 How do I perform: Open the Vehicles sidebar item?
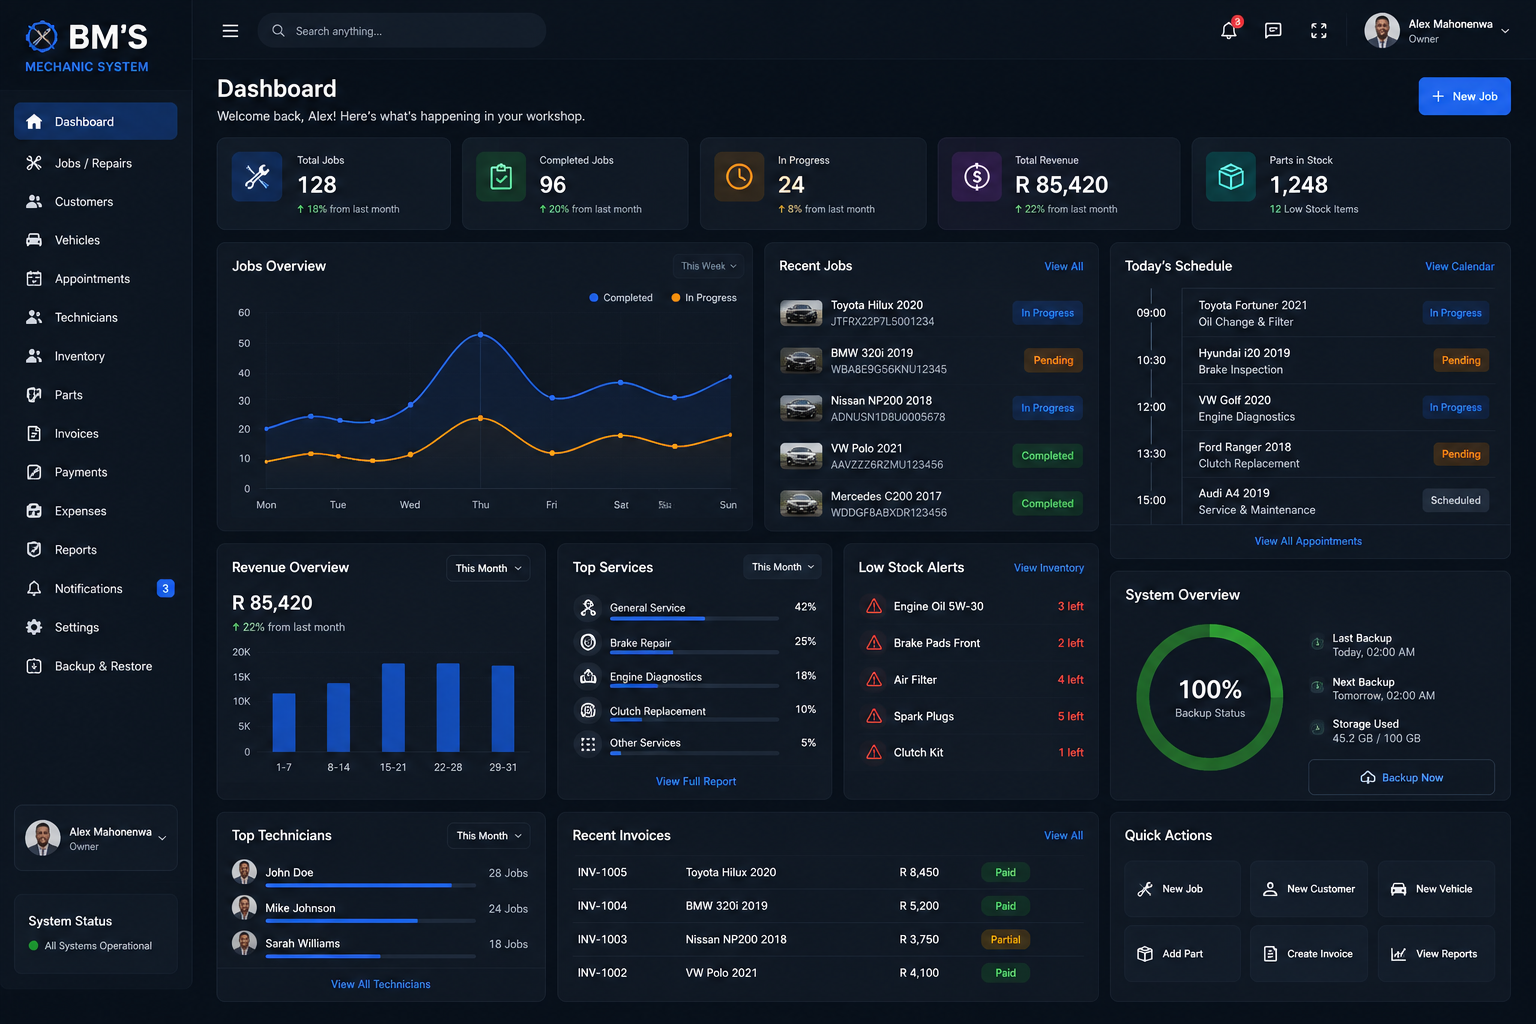click(96, 240)
